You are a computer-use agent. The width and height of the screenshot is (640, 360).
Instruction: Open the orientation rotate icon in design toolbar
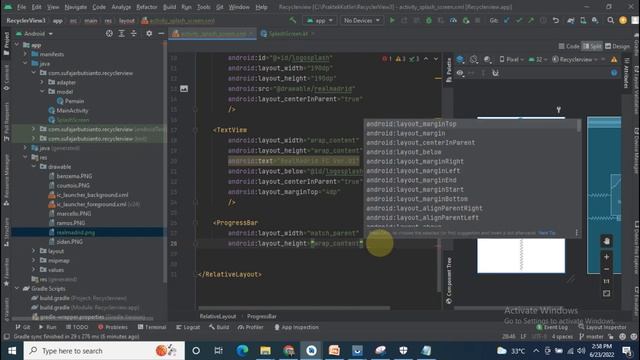point(473,60)
